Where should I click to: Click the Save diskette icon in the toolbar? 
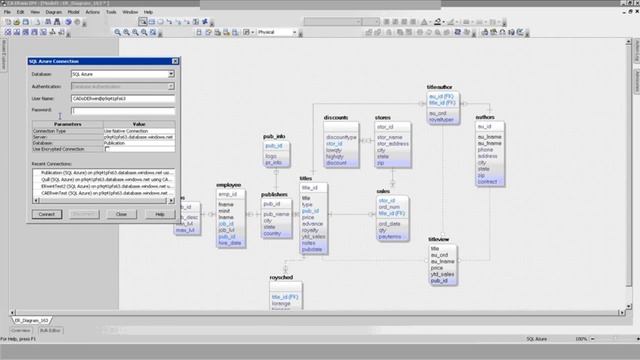coord(25,22)
